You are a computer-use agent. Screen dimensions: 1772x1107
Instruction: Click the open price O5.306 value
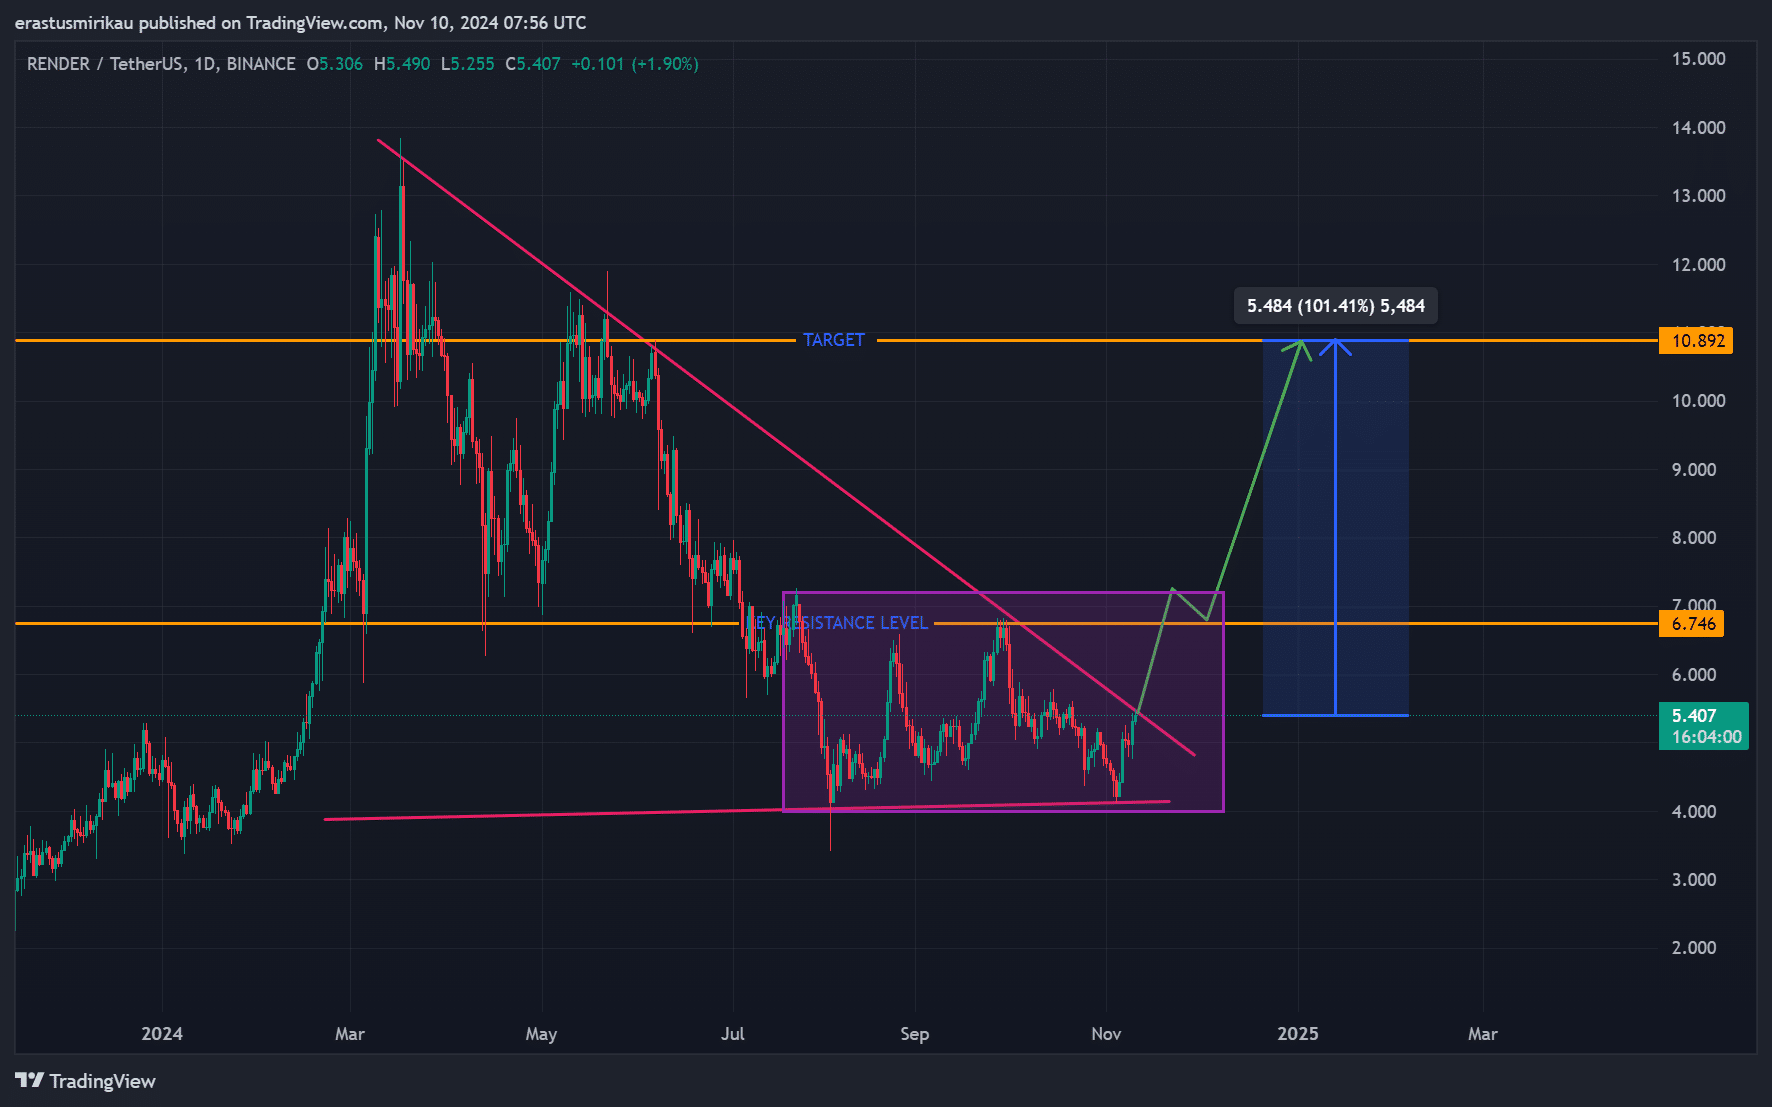pos(335,64)
